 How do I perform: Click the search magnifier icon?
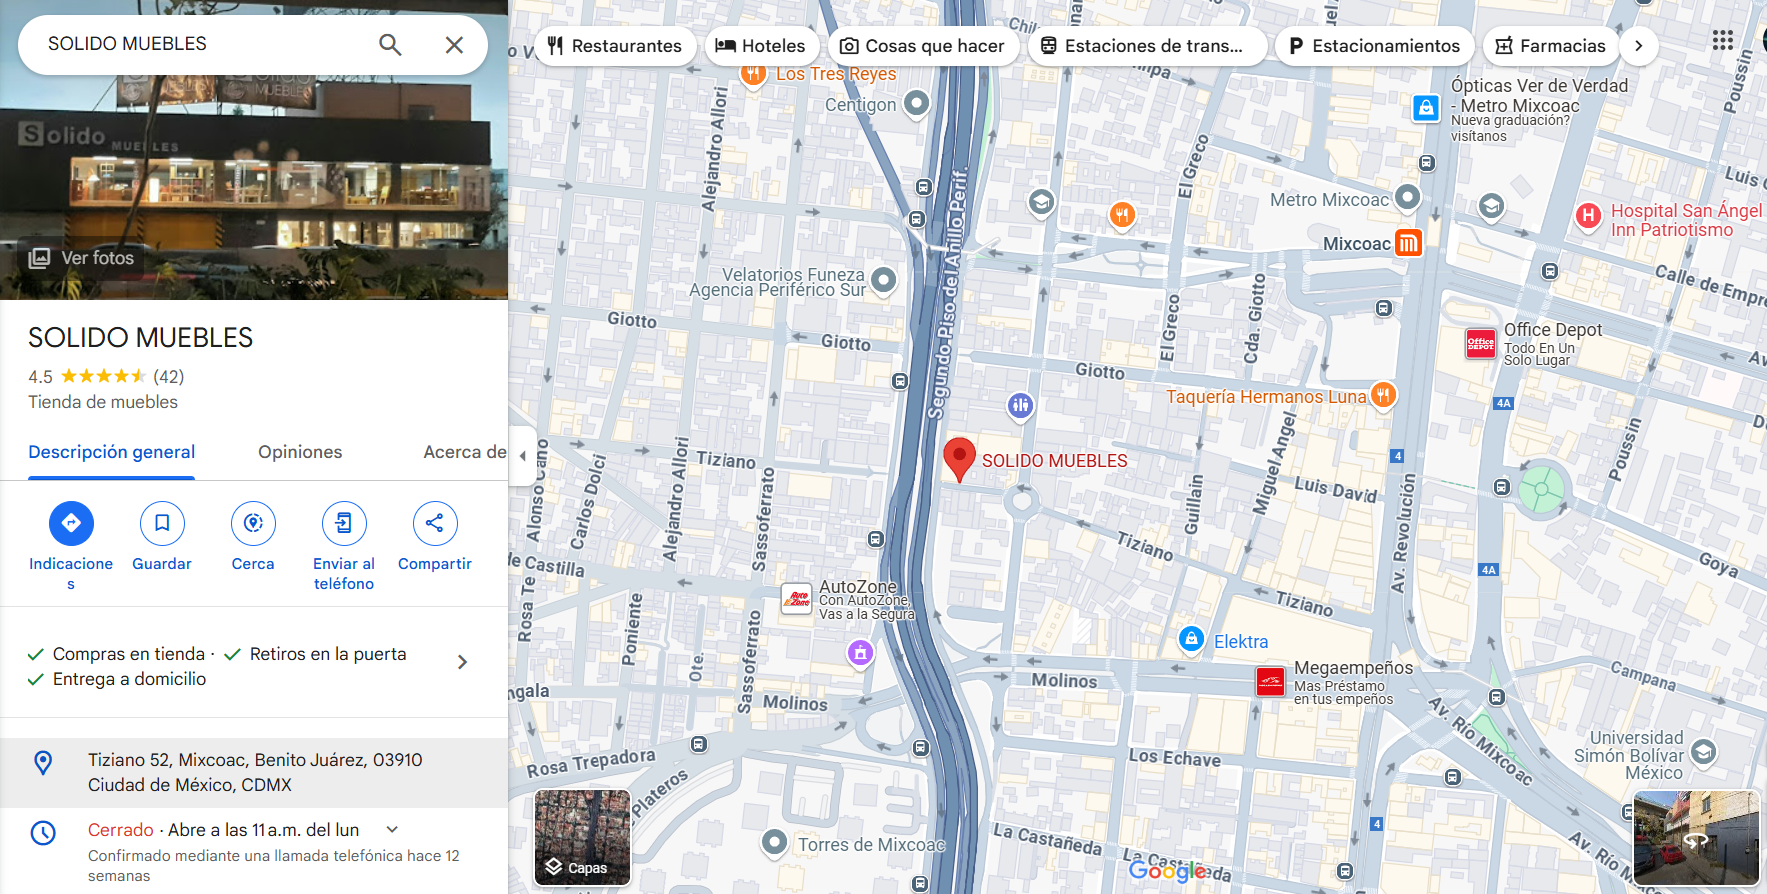pos(390,44)
